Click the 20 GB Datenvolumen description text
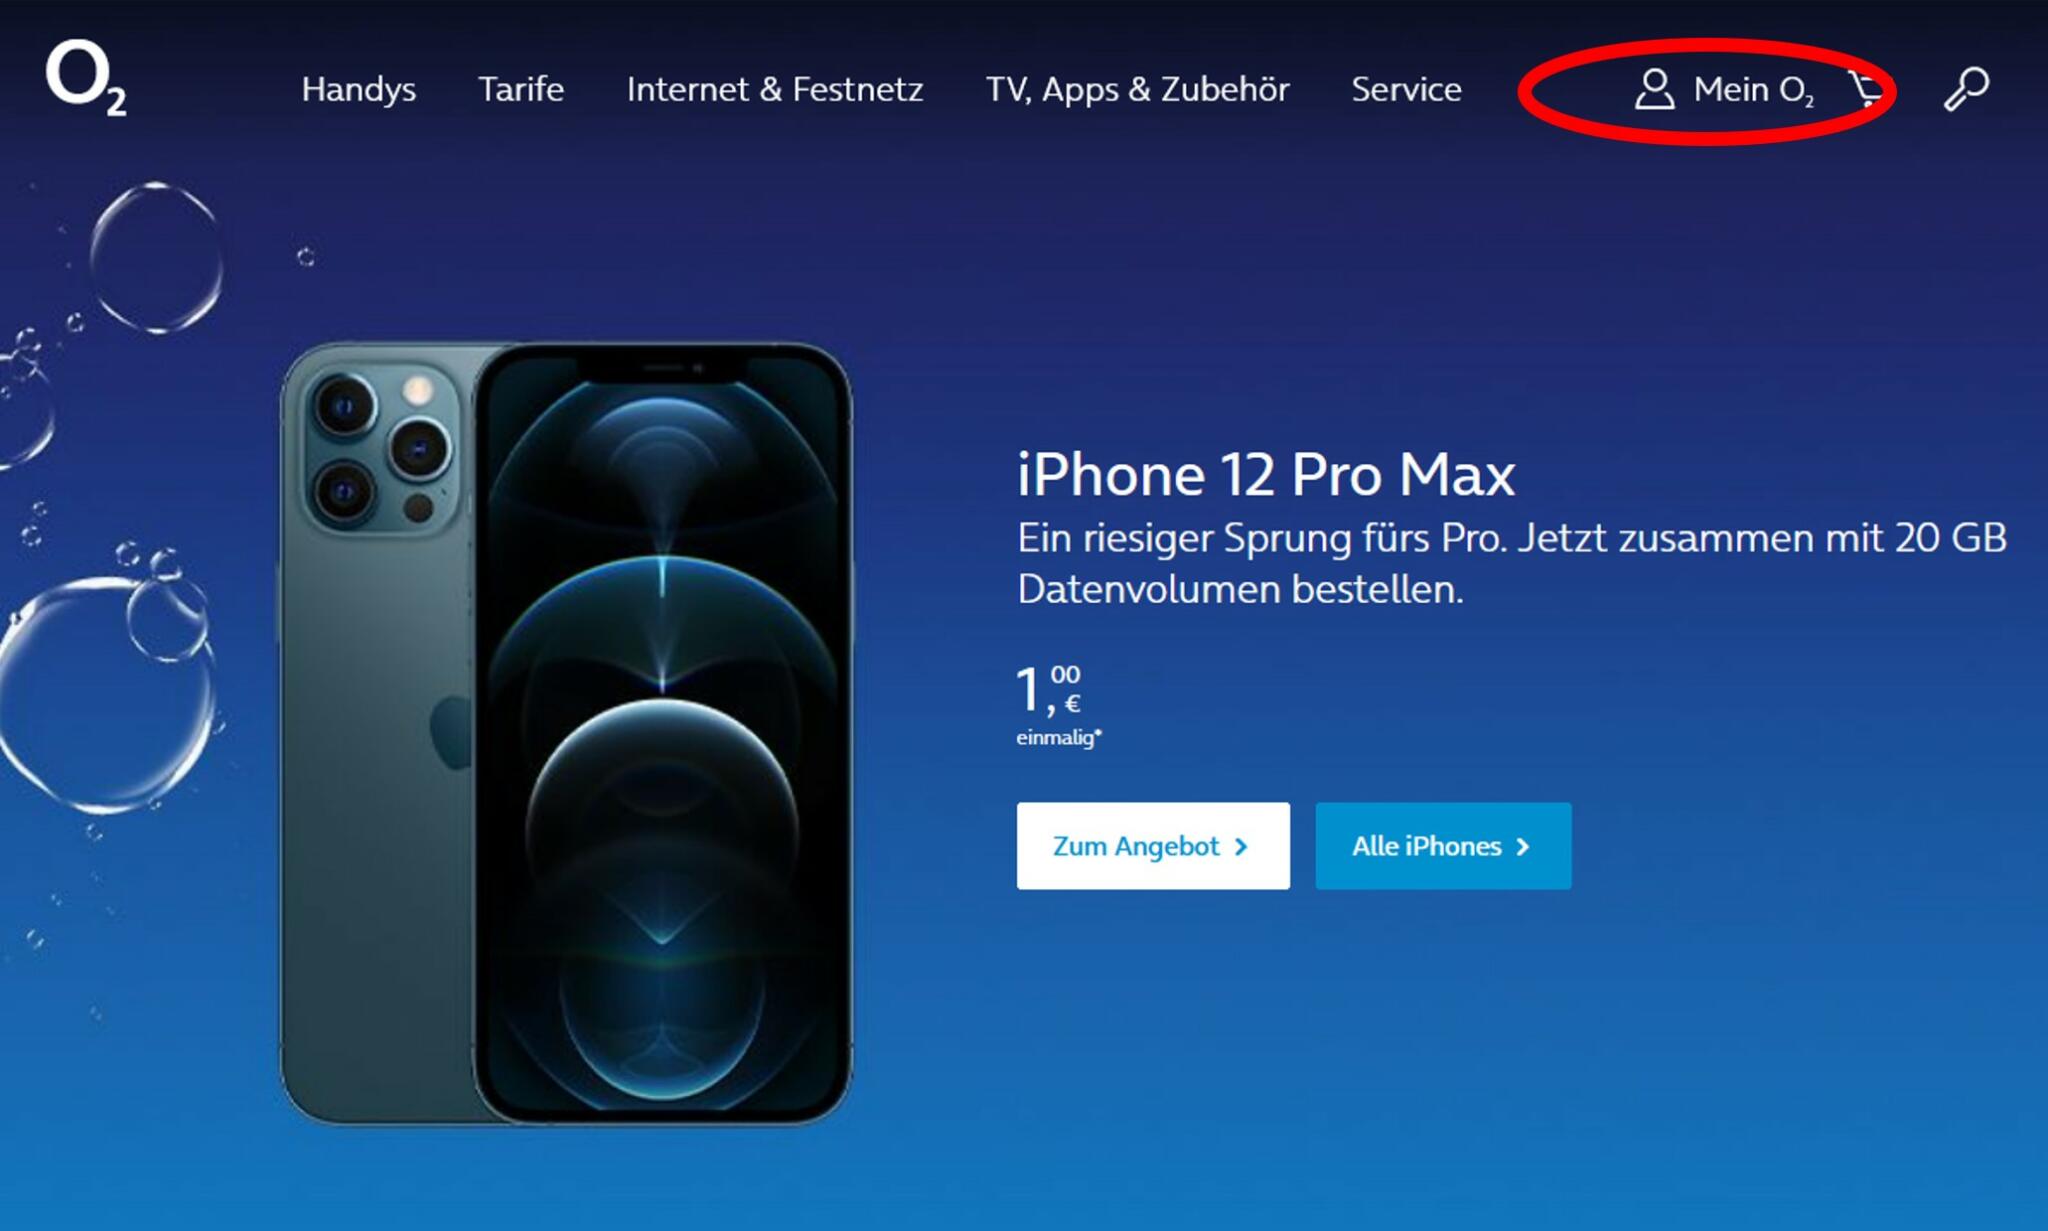The image size is (2048, 1231). pos(1512,564)
